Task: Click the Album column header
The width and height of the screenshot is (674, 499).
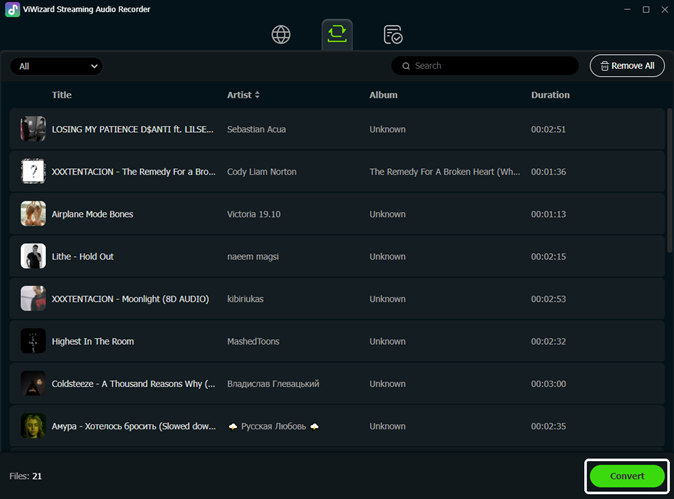Action: click(x=383, y=95)
